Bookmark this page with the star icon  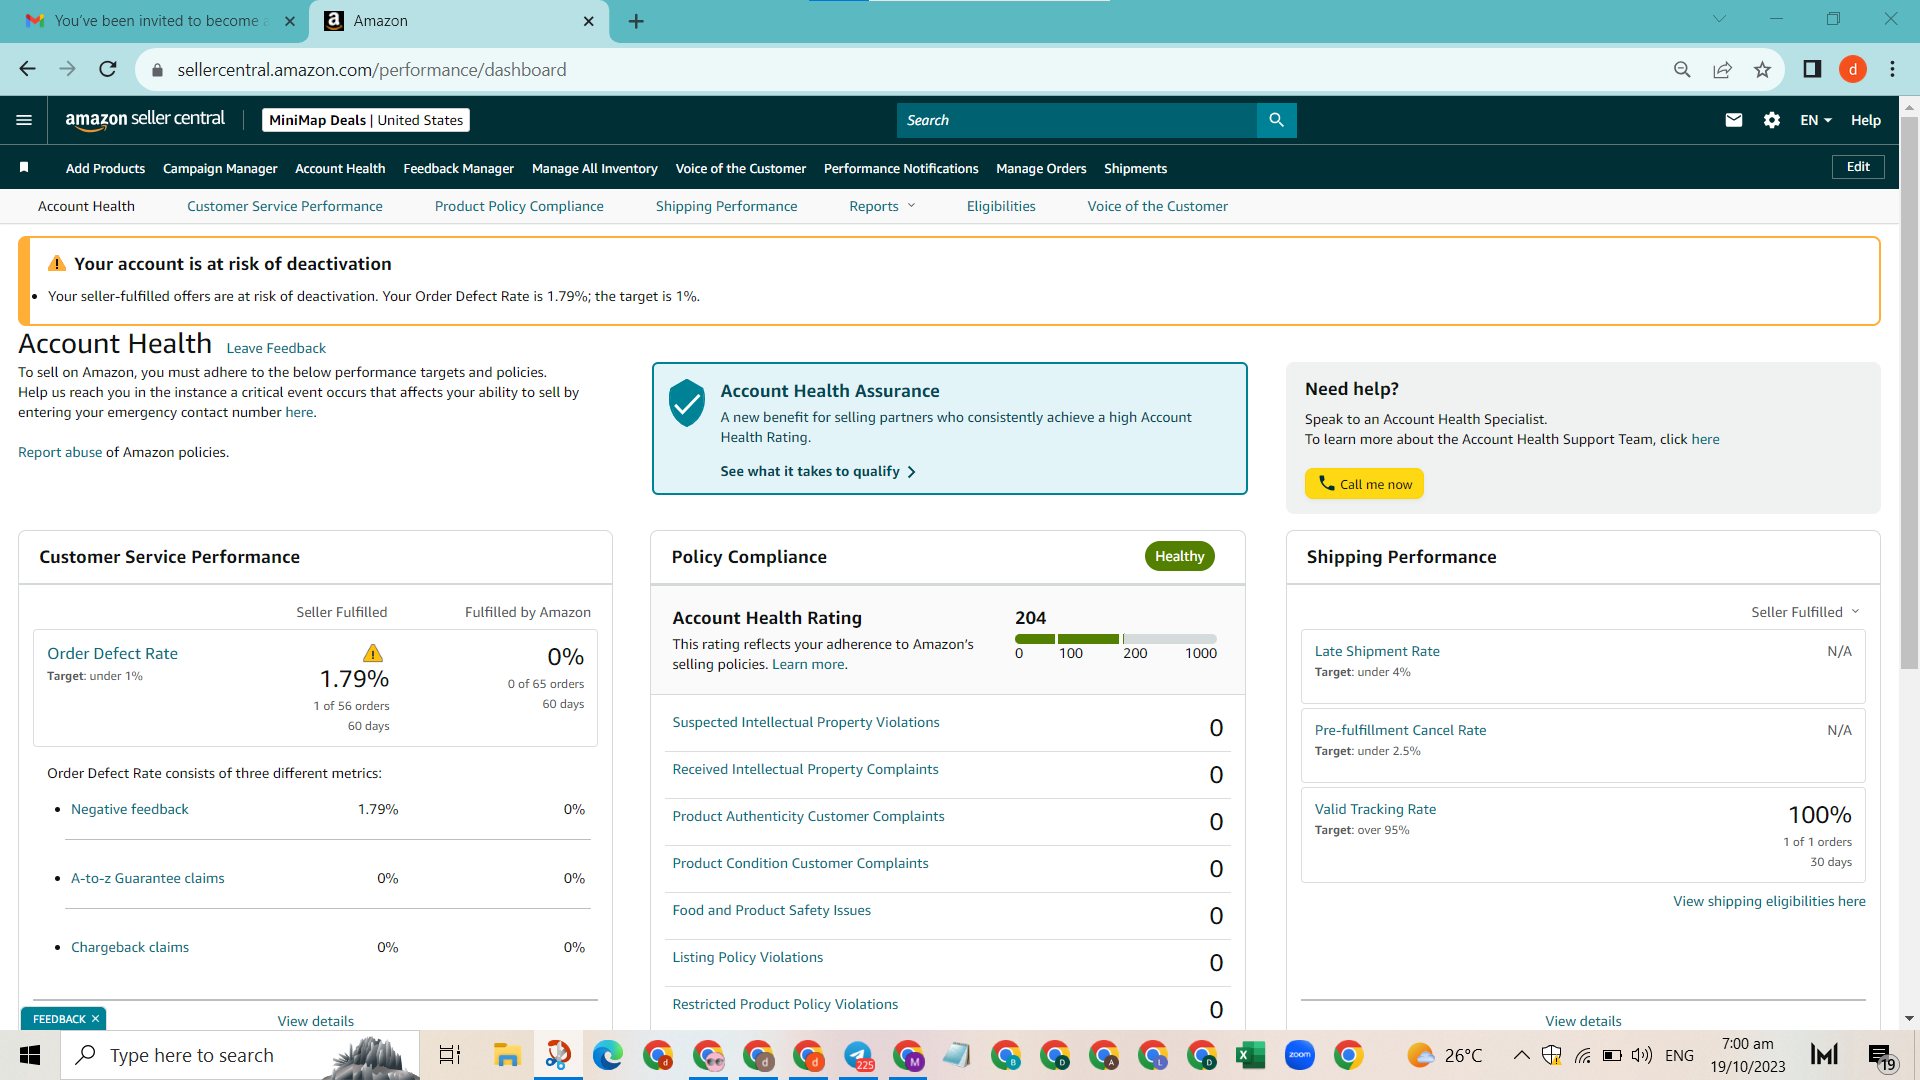[1762, 69]
